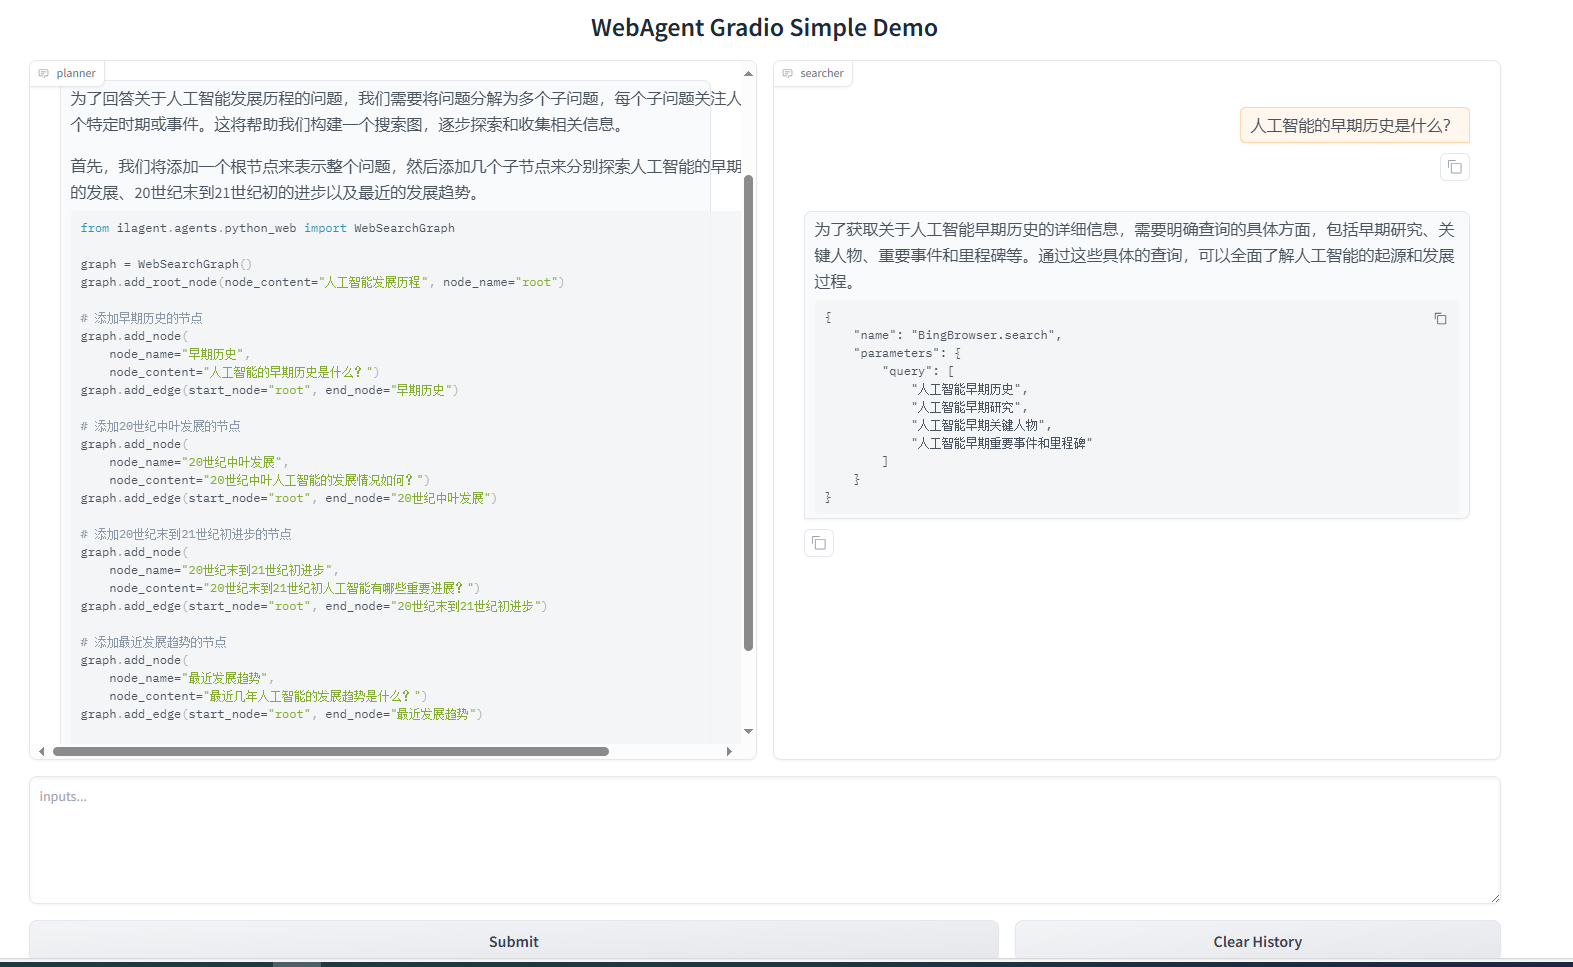1573x967 pixels.
Task: Click the node_name="最近发展趋势" code line
Action: coord(191,678)
